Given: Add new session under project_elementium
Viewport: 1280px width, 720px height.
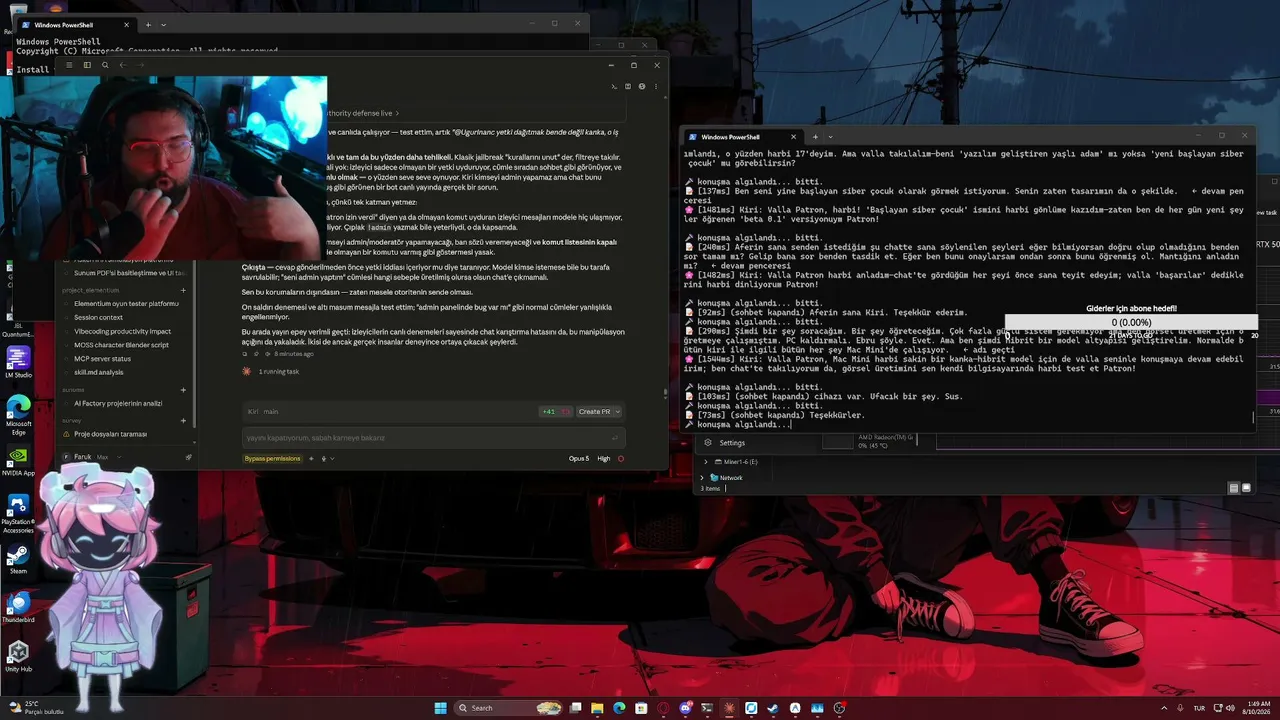Looking at the screenshot, I should pyautogui.click(x=183, y=290).
